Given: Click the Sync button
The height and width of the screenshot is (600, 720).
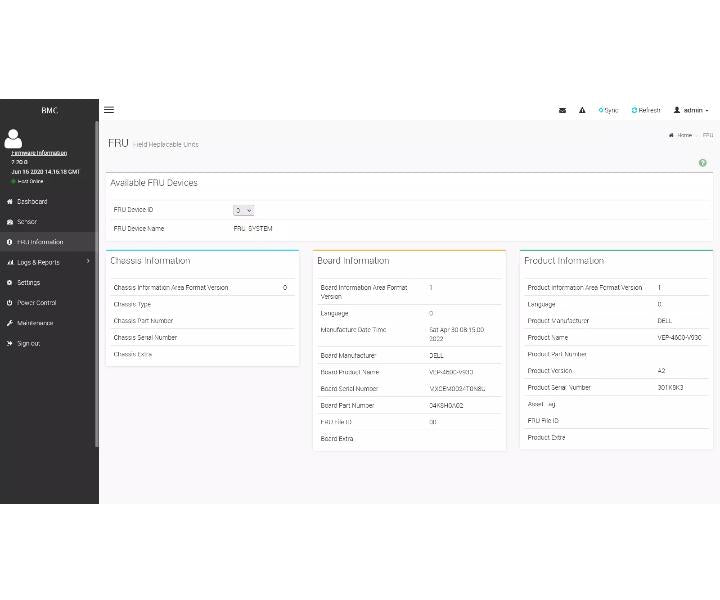Looking at the screenshot, I should tap(608, 110).
